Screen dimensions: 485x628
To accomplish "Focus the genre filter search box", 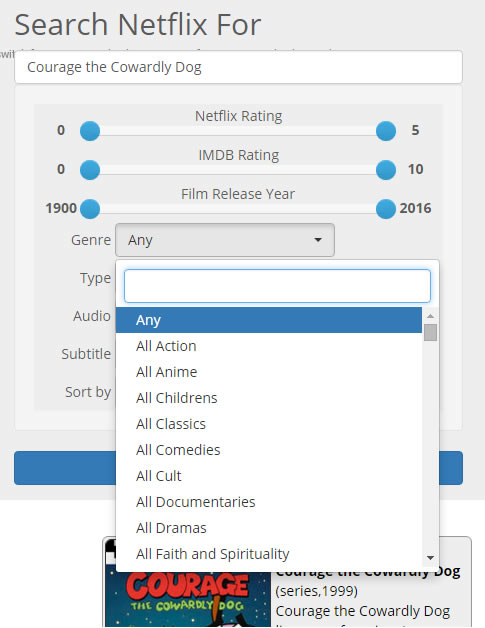I will tap(277, 286).
